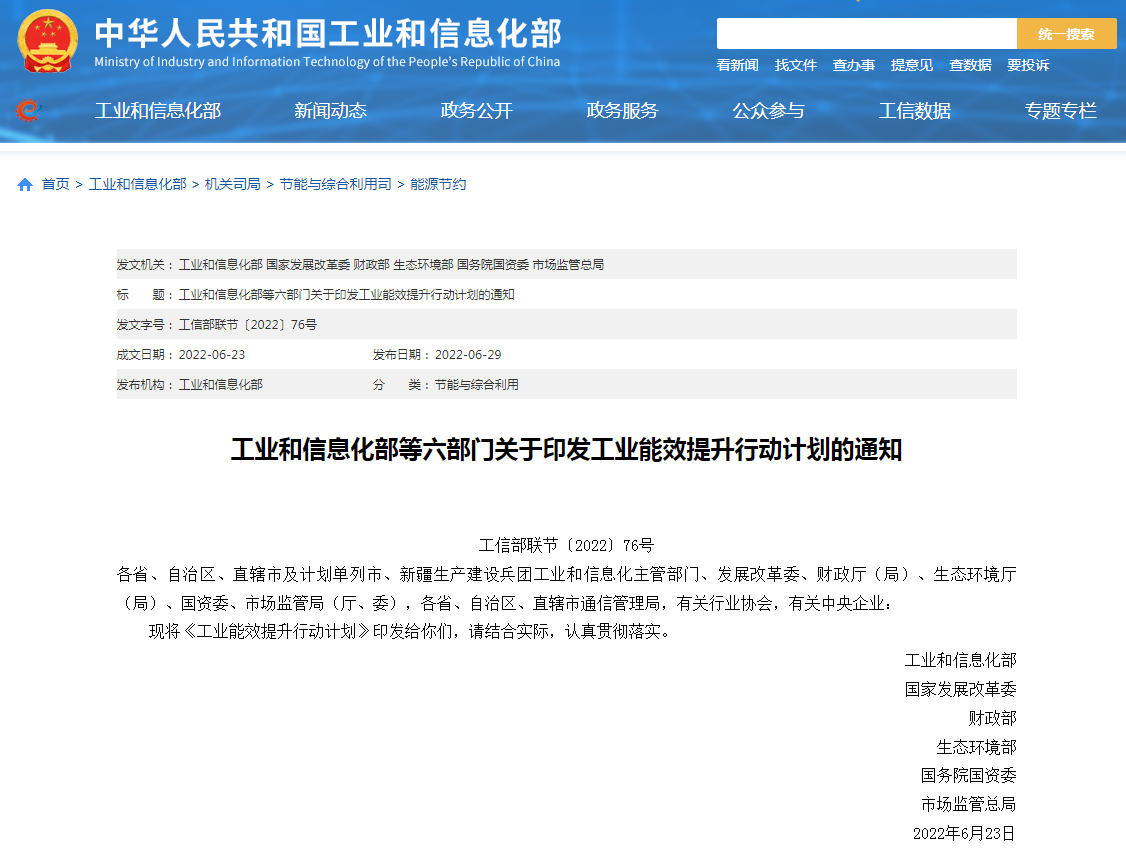The image size is (1126, 867).
Task: Open the 专题专栏 menu item
Action: pos(1061,111)
